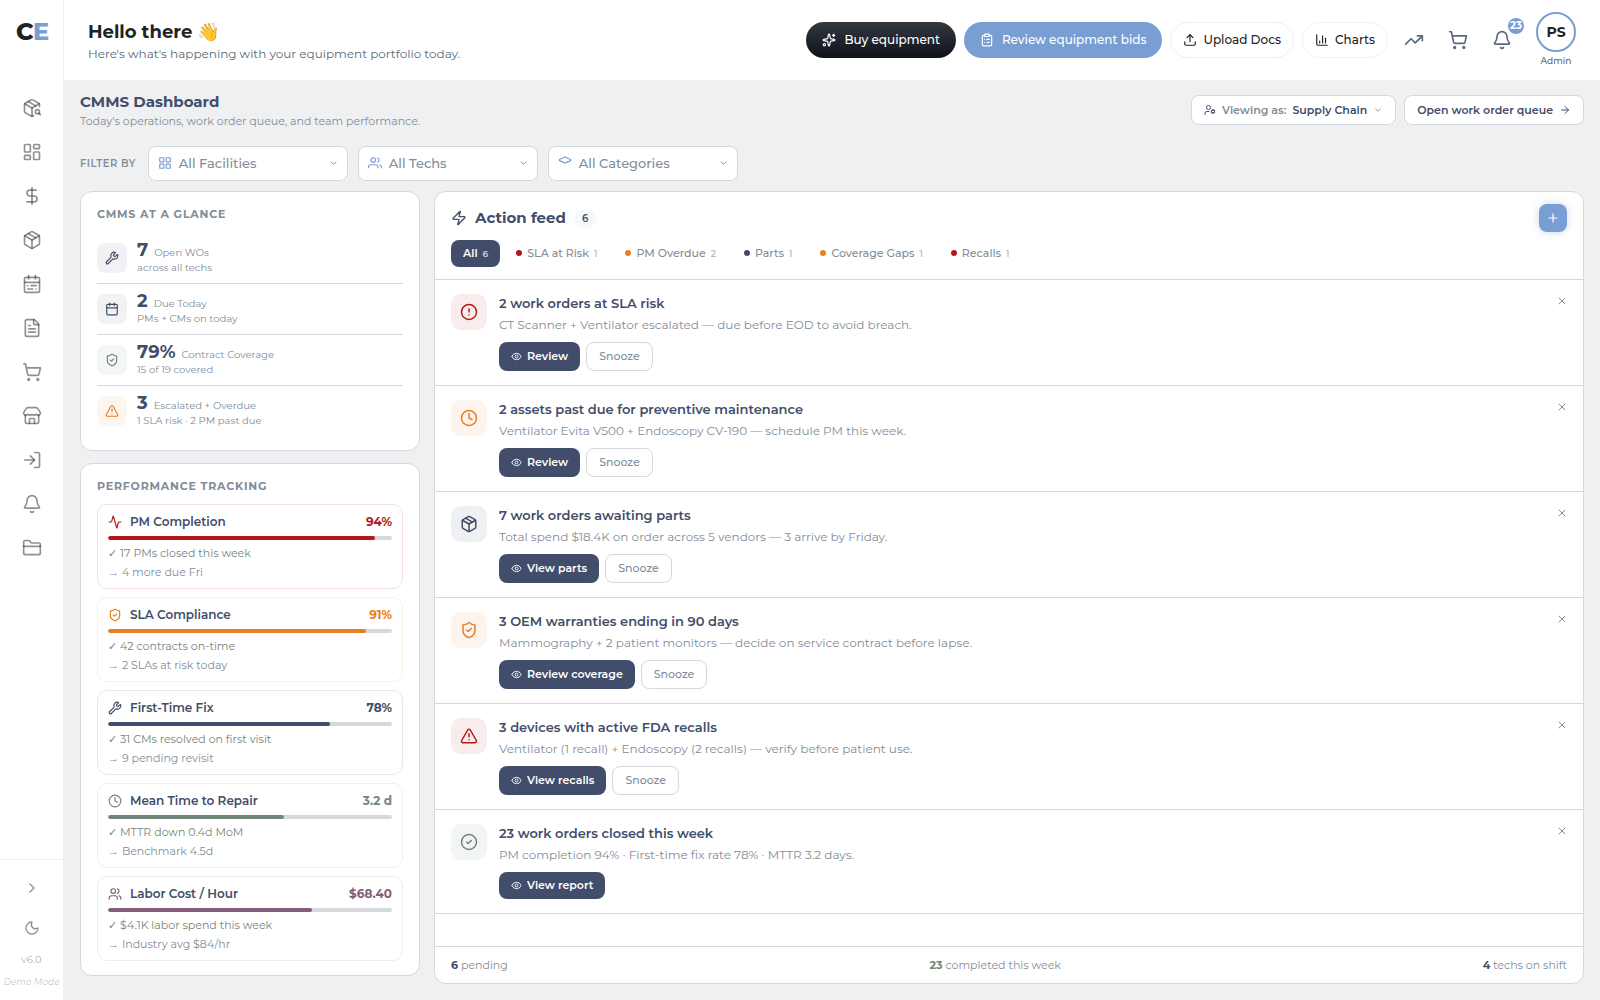Image resolution: width=1600 pixels, height=1000 pixels.
Task: Select the Parts filter tab
Action: 768,254
